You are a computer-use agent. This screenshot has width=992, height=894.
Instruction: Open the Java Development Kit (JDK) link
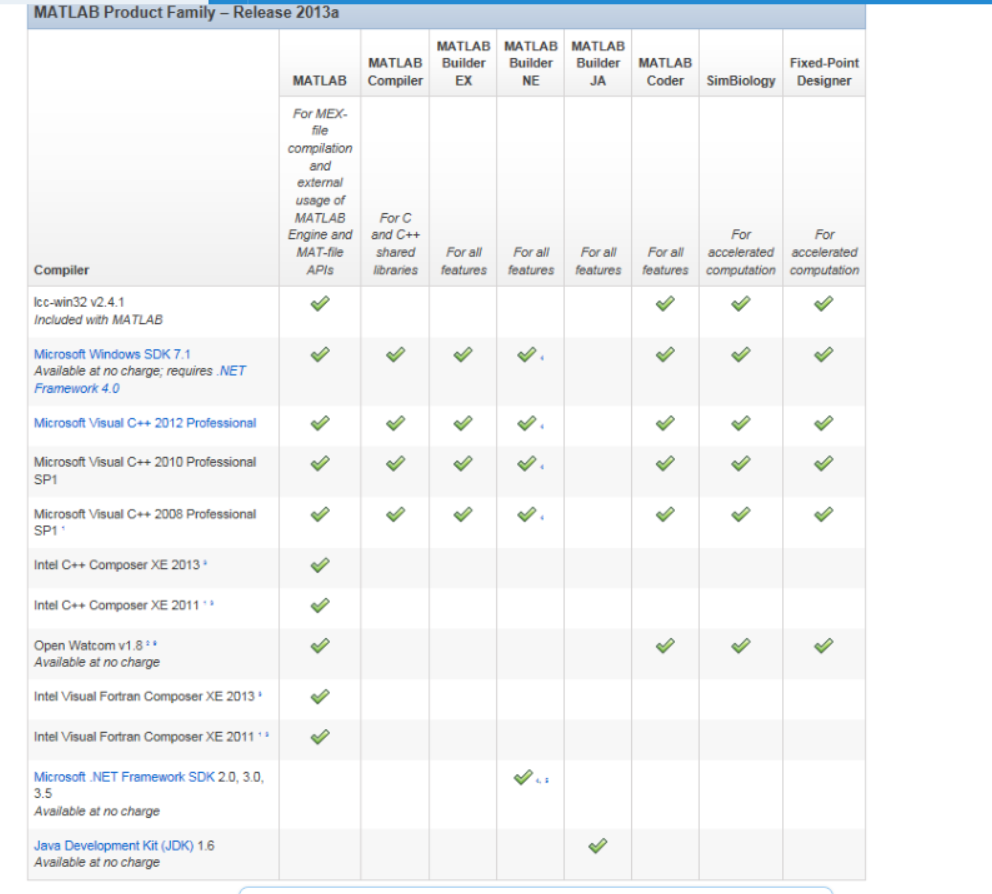pyautogui.click(x=114, y=845)
